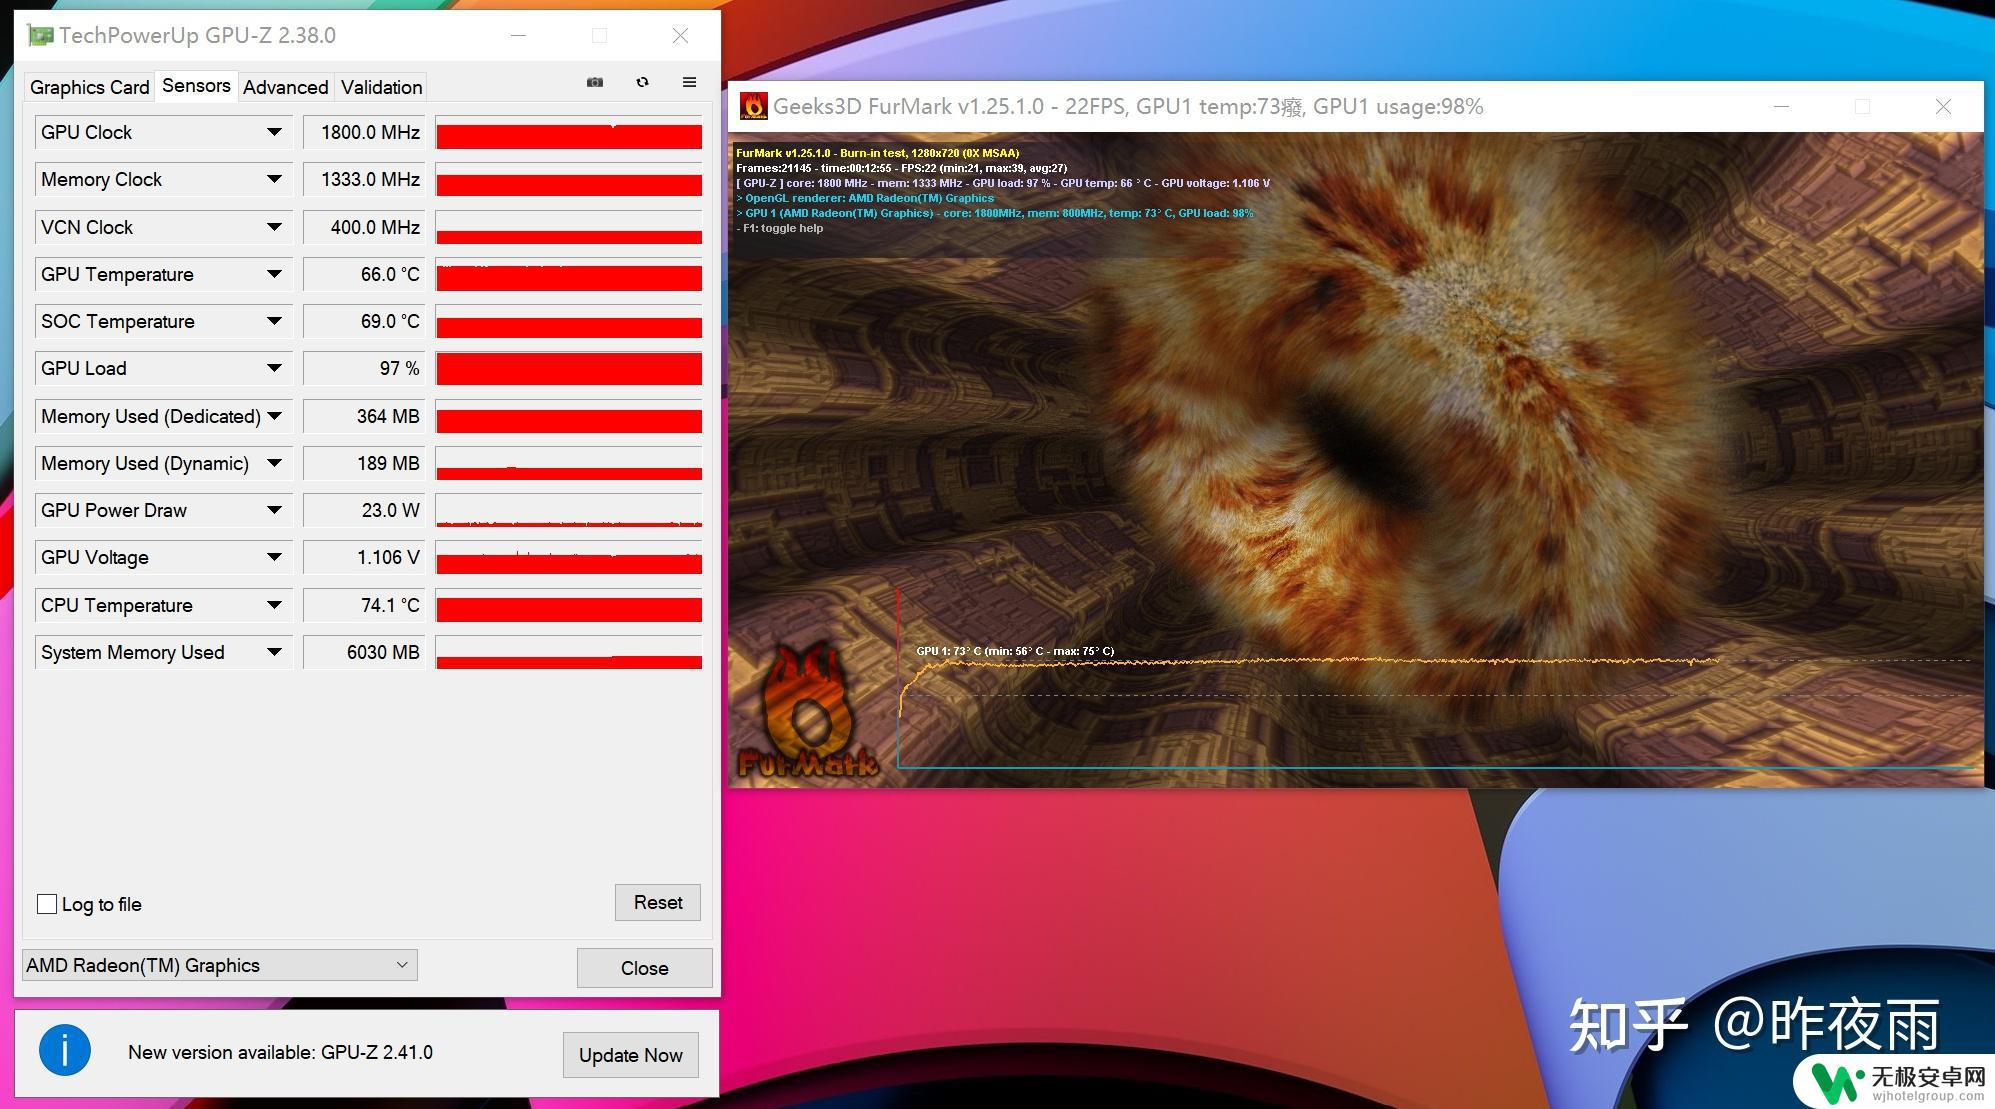This screenshot has width=1995, height=1109.
Task: Expand the Memory Used (Dedicated) dropdown
Action: pos(274,416)
